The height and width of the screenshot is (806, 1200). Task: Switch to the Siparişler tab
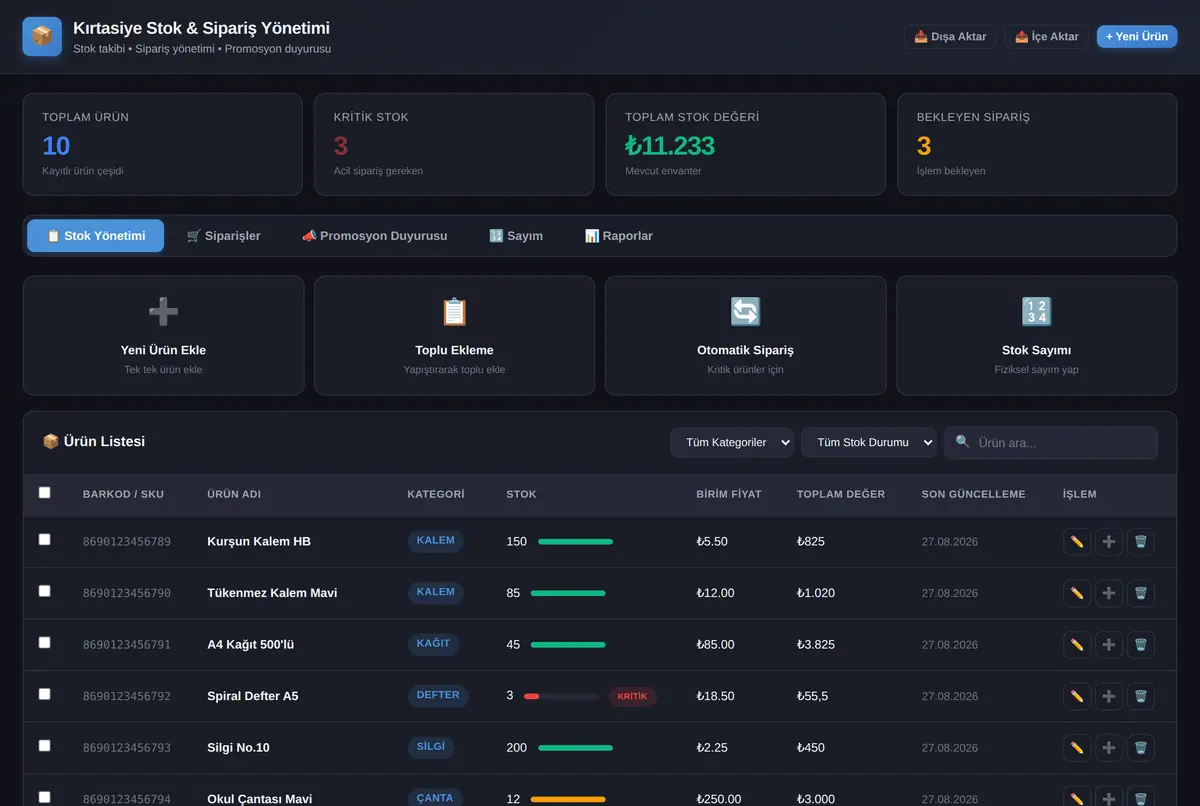pos(223,236)
